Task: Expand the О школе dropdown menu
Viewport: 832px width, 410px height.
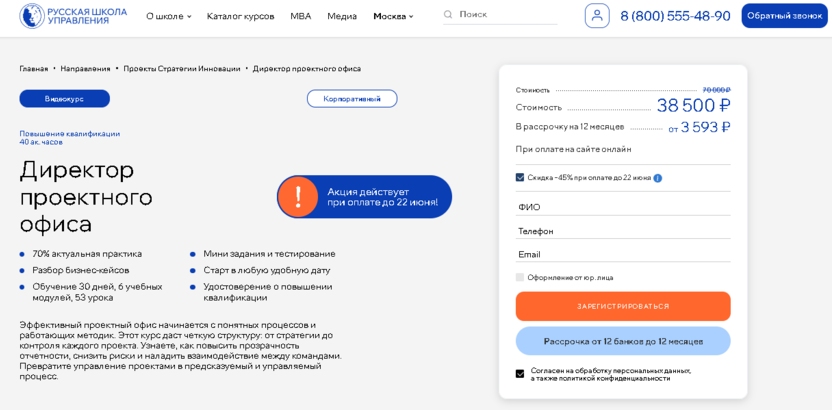Action: tap(168, 16)
